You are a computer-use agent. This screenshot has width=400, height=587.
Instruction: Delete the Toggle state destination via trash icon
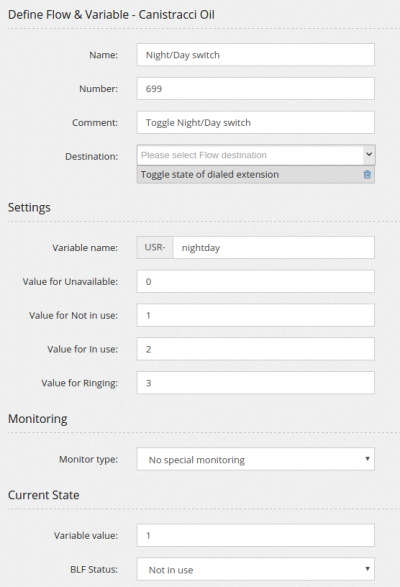367,174
